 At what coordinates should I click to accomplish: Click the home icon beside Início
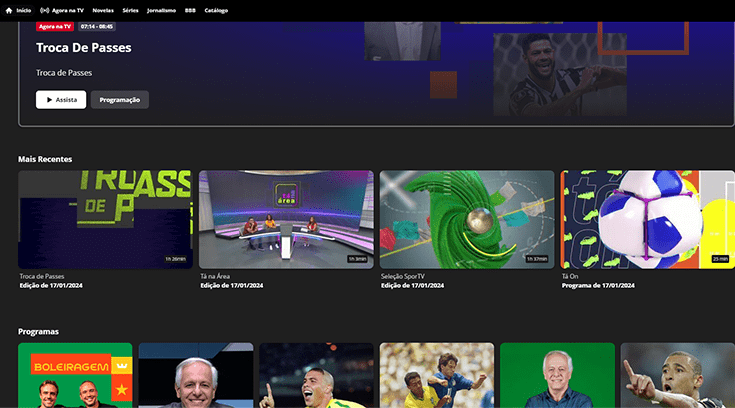pyautogui.click(x=9, y=10)
